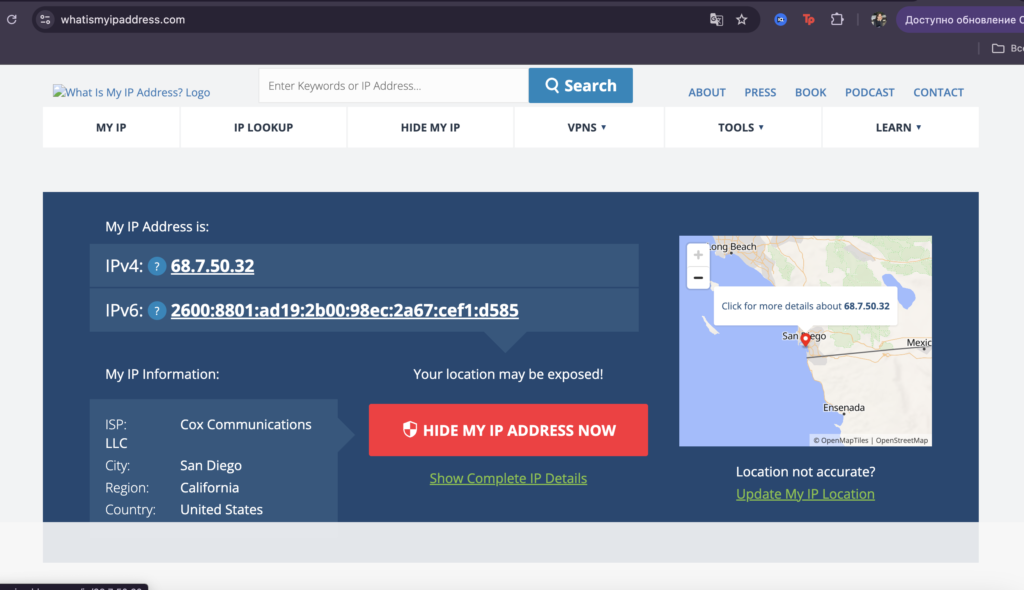This screenshot has height=590, width=1024.
Task: Open the blue extension icon in toolbar
Action: [780, 20]
